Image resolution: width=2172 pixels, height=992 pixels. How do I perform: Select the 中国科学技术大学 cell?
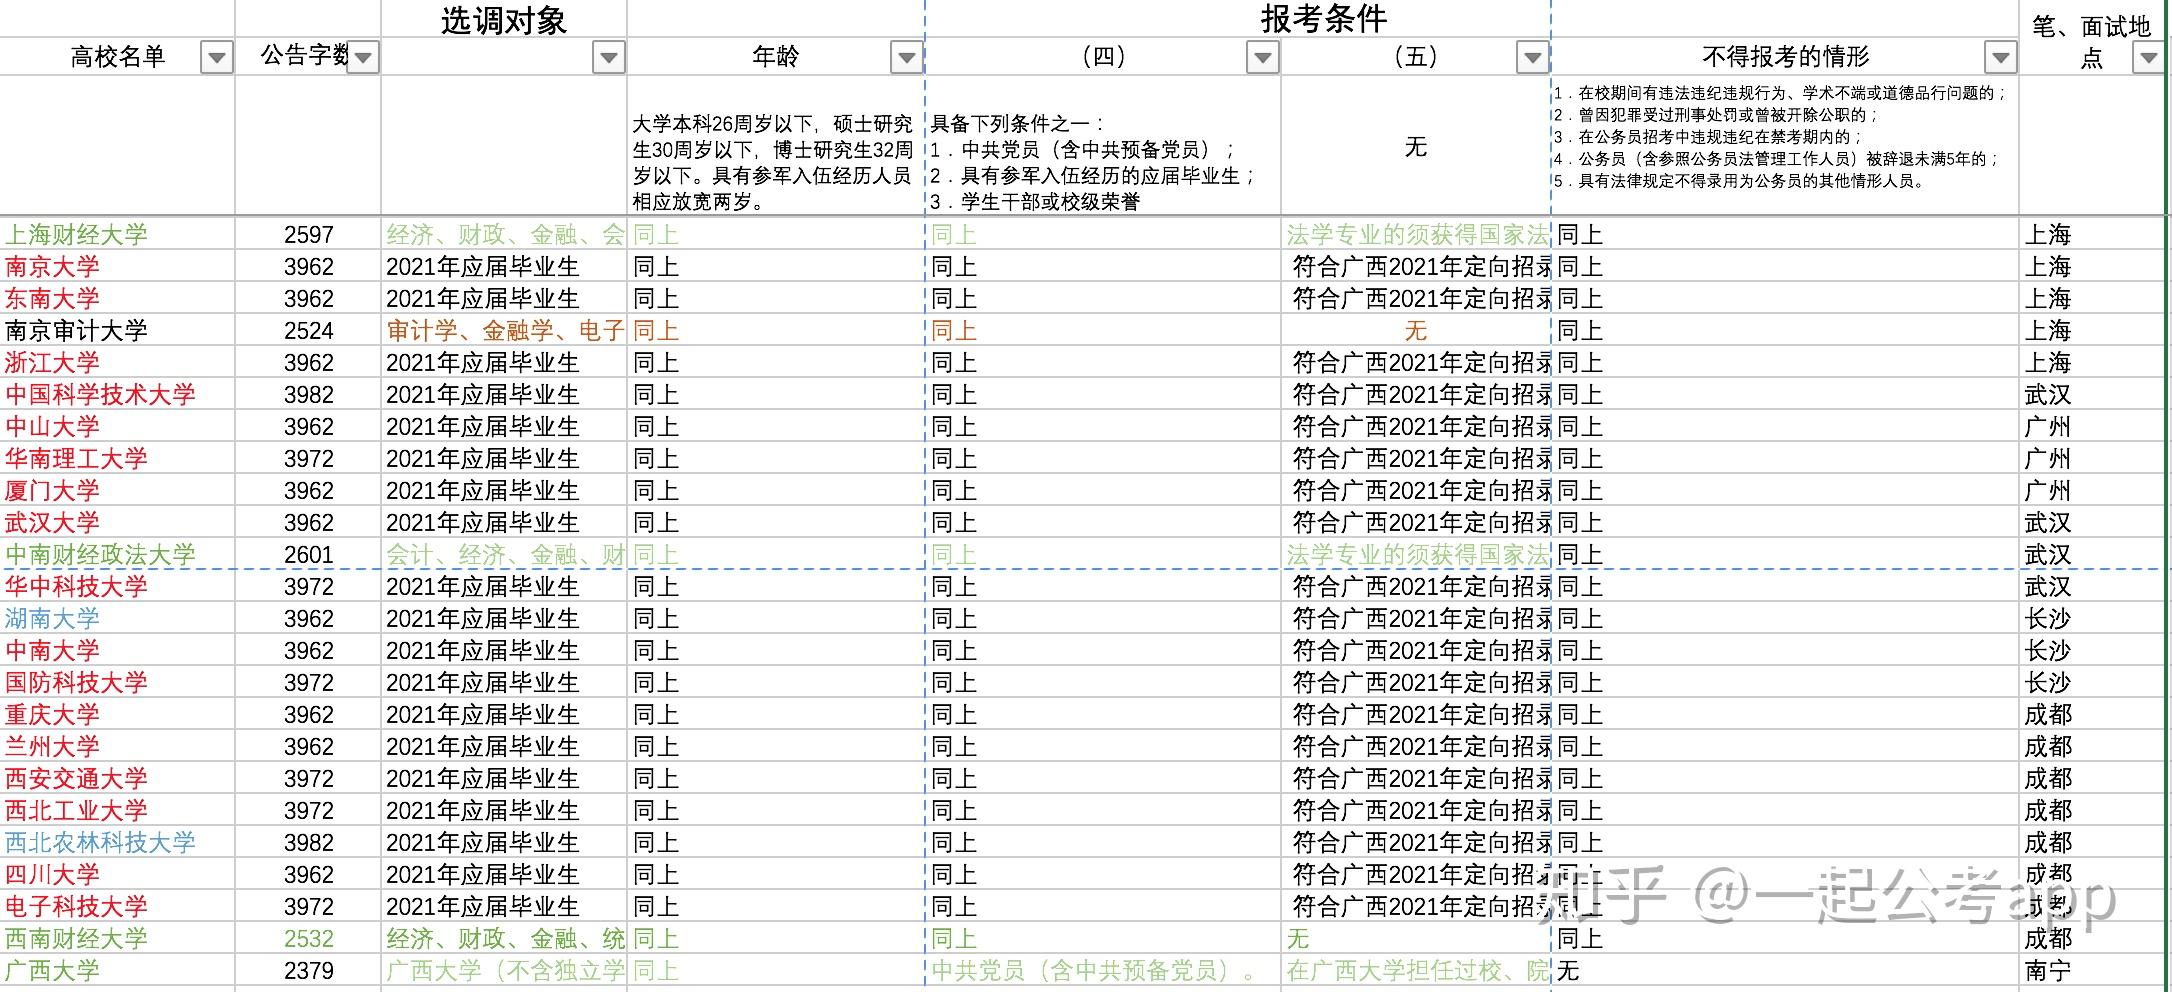(118, 395)
